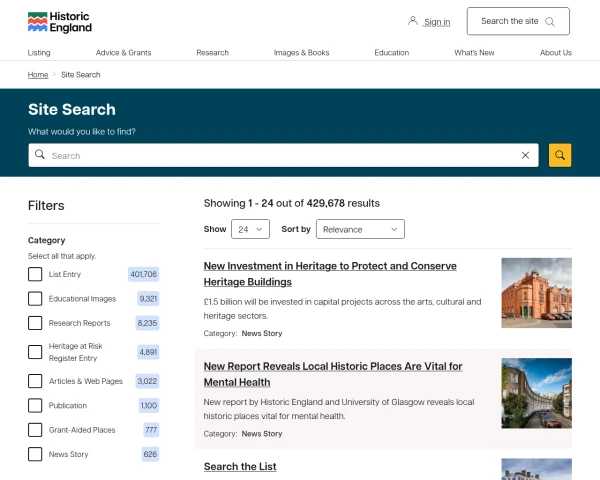Click the Historic England logo
600x480 pixels.
coord(59,22)
